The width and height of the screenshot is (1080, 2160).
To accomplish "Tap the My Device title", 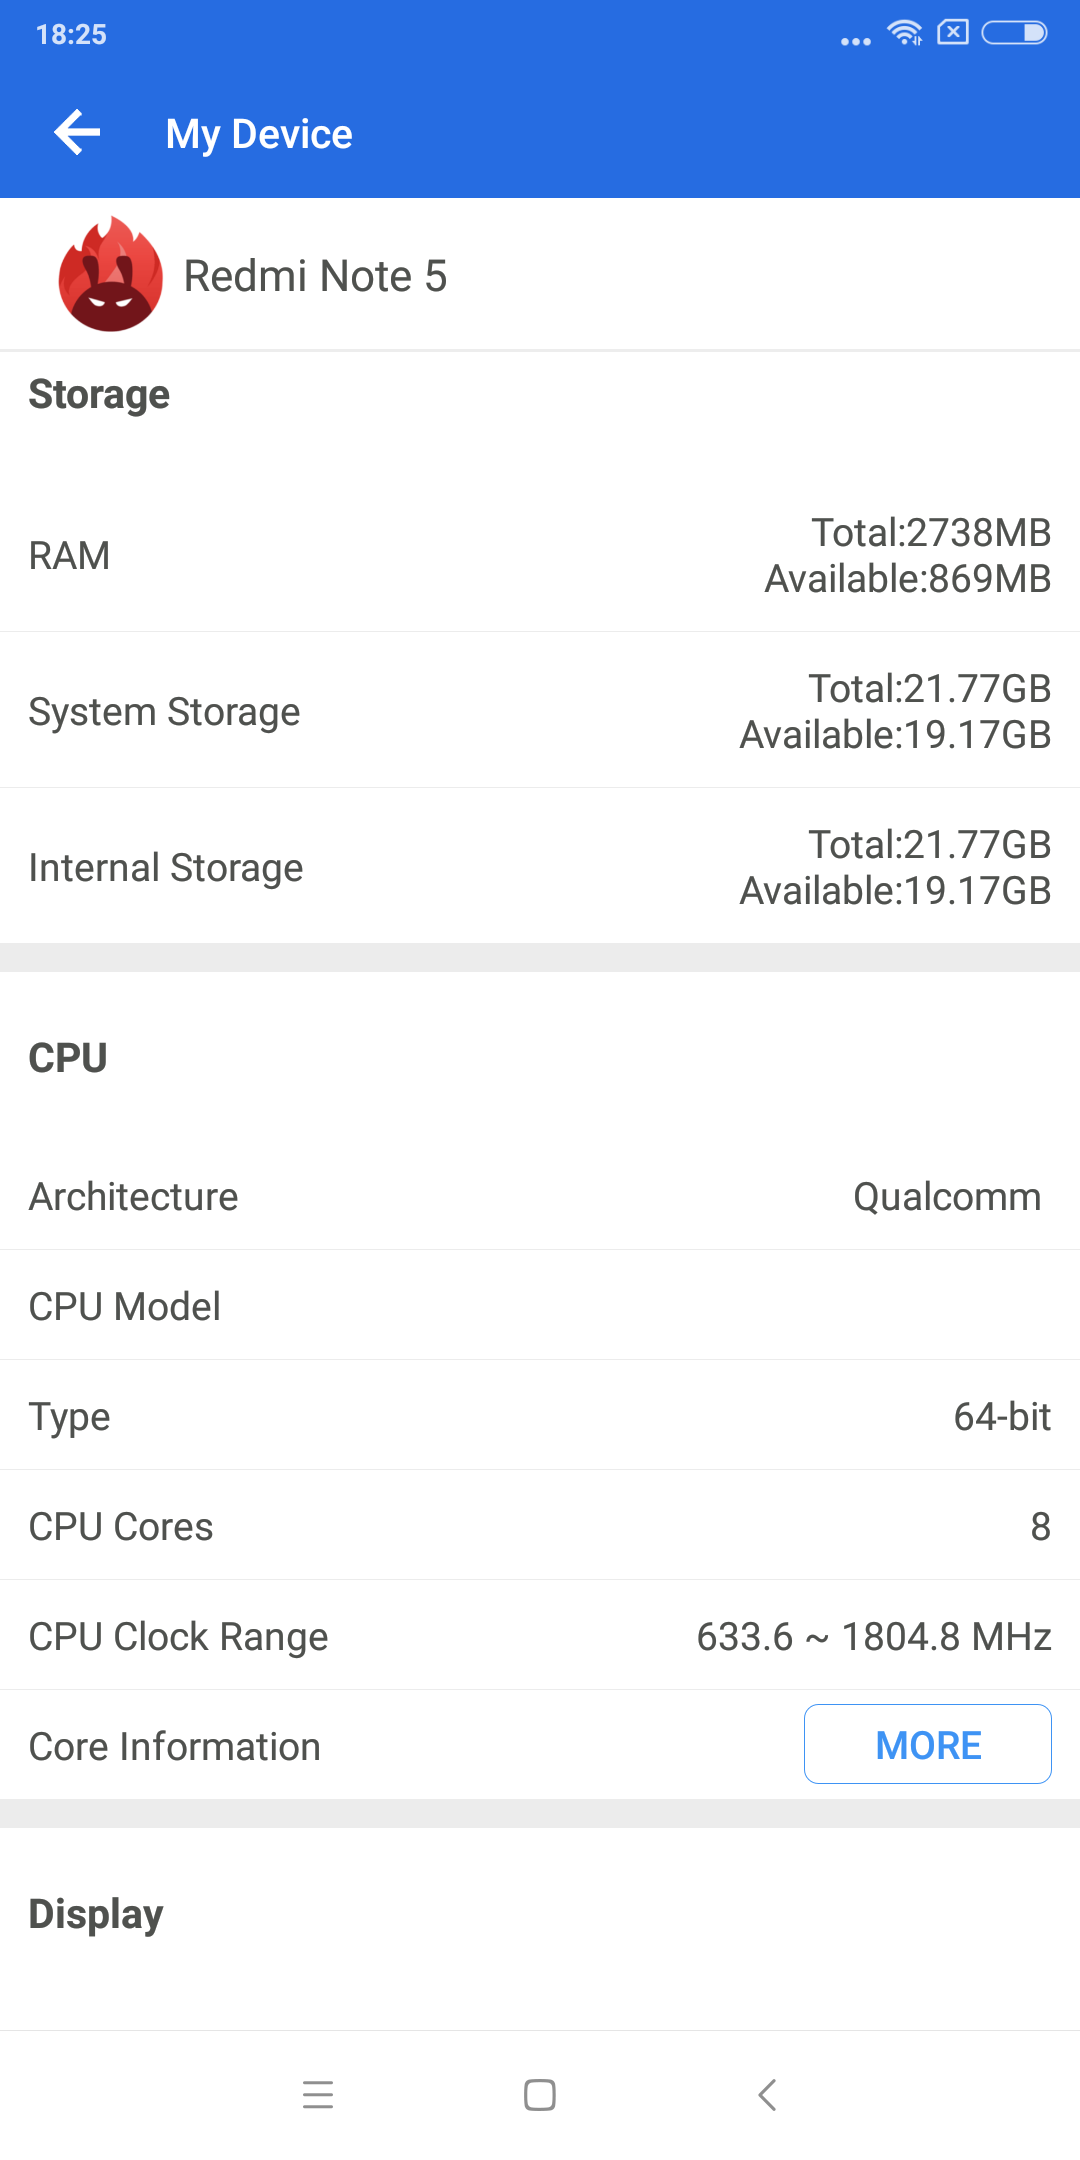I will 259,134.
